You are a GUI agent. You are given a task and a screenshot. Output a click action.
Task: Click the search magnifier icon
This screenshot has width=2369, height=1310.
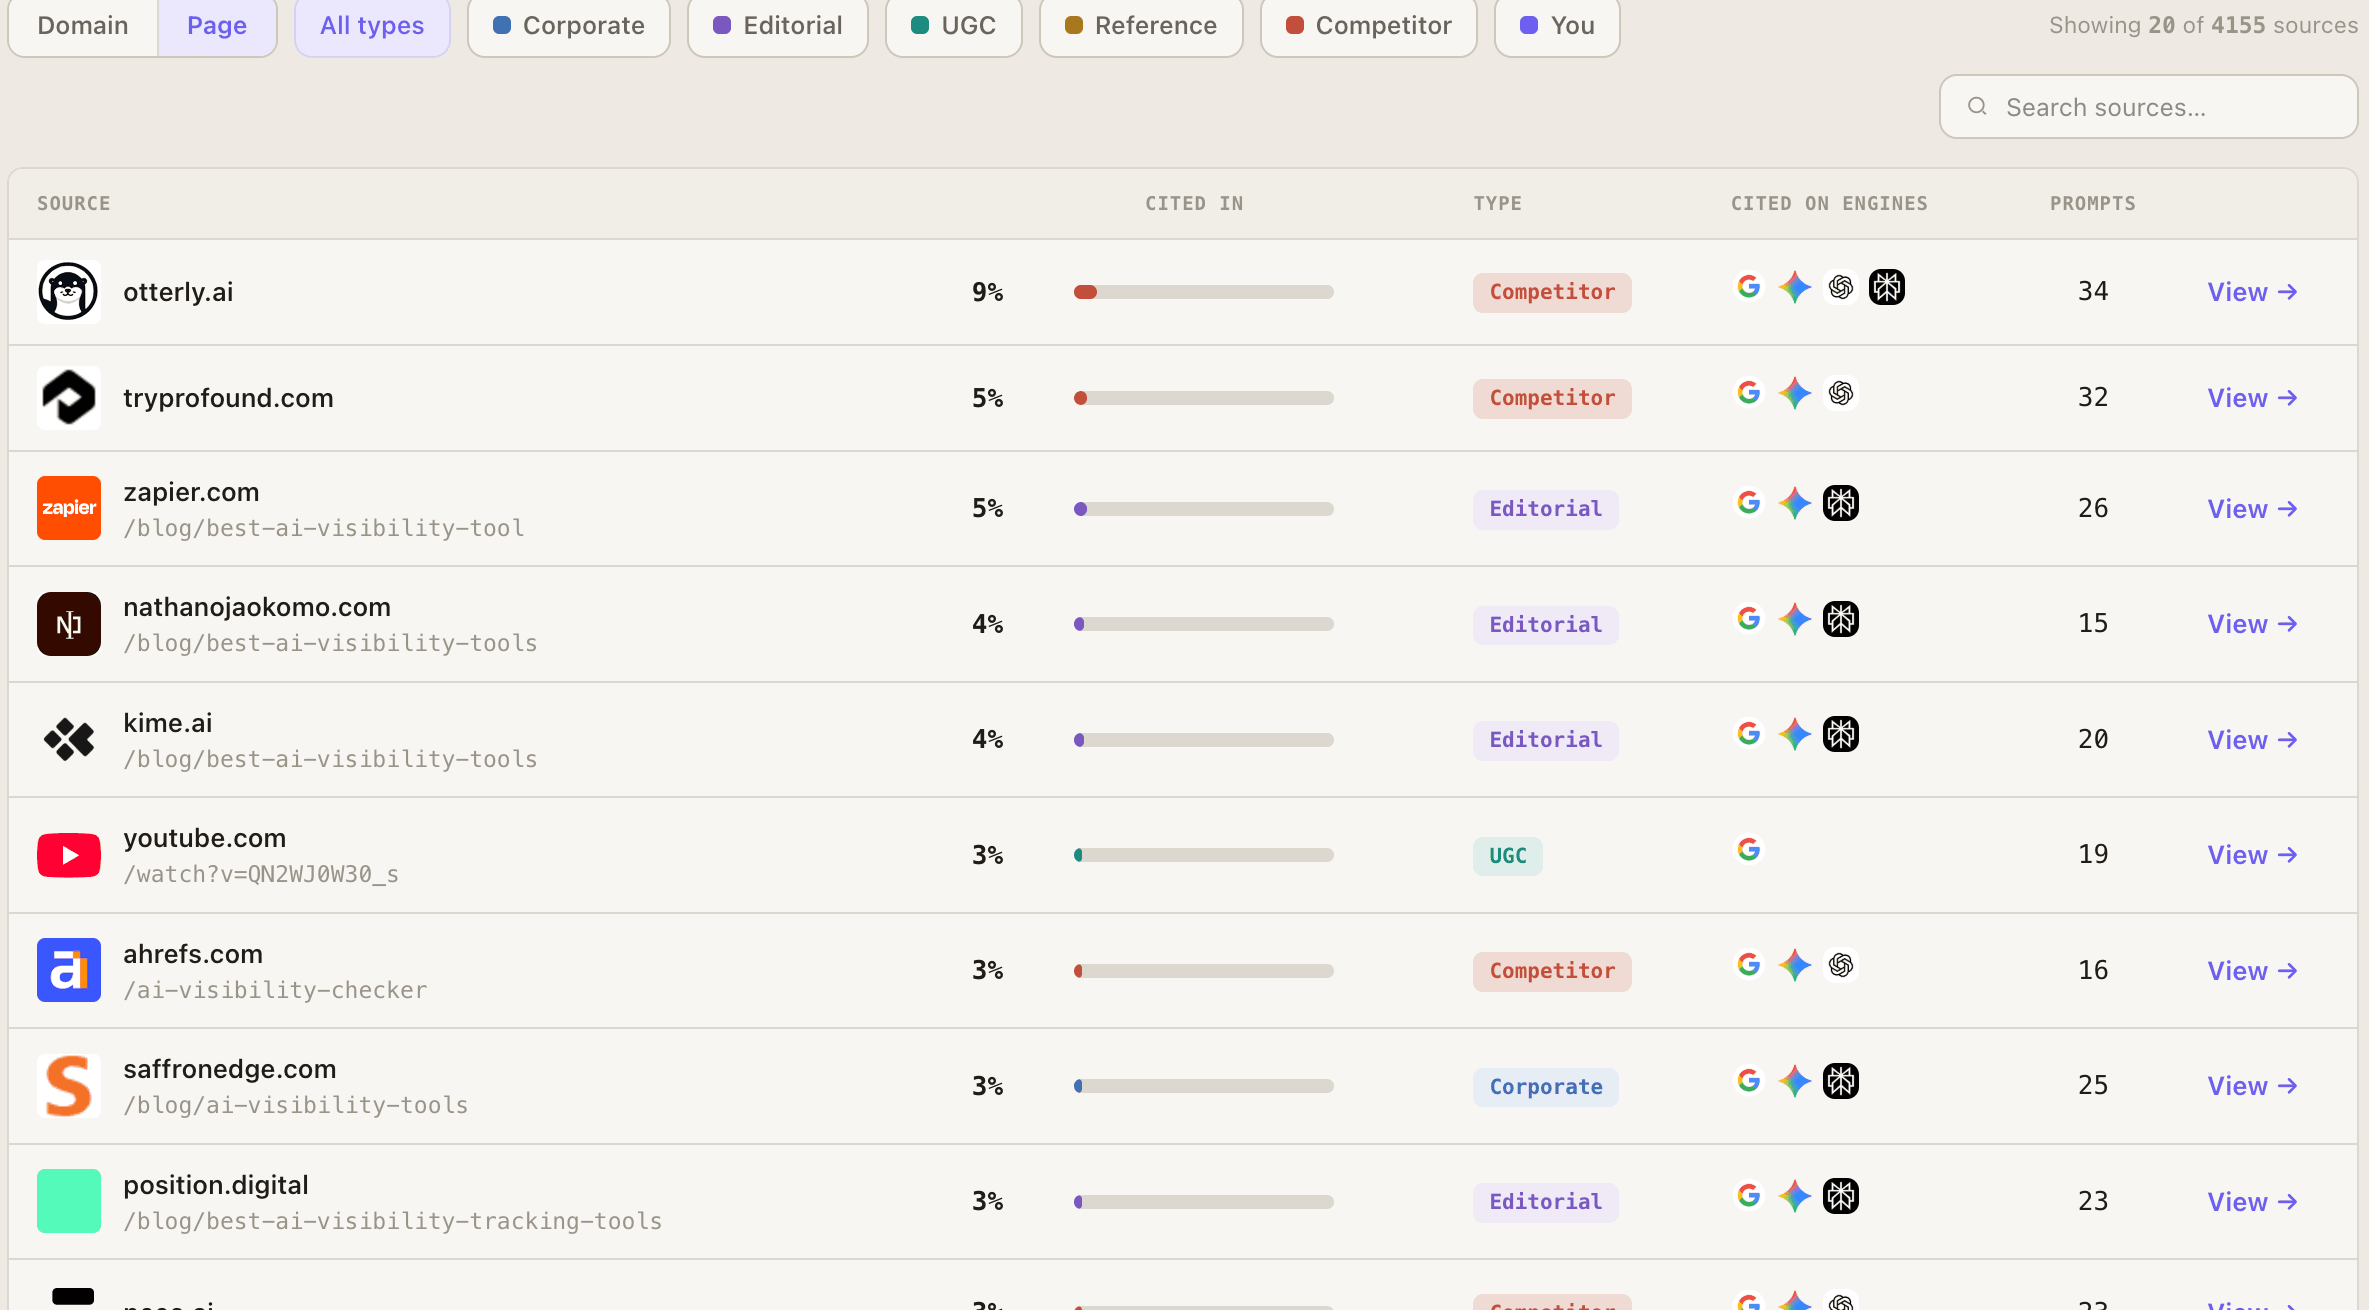pos(1977,106)
